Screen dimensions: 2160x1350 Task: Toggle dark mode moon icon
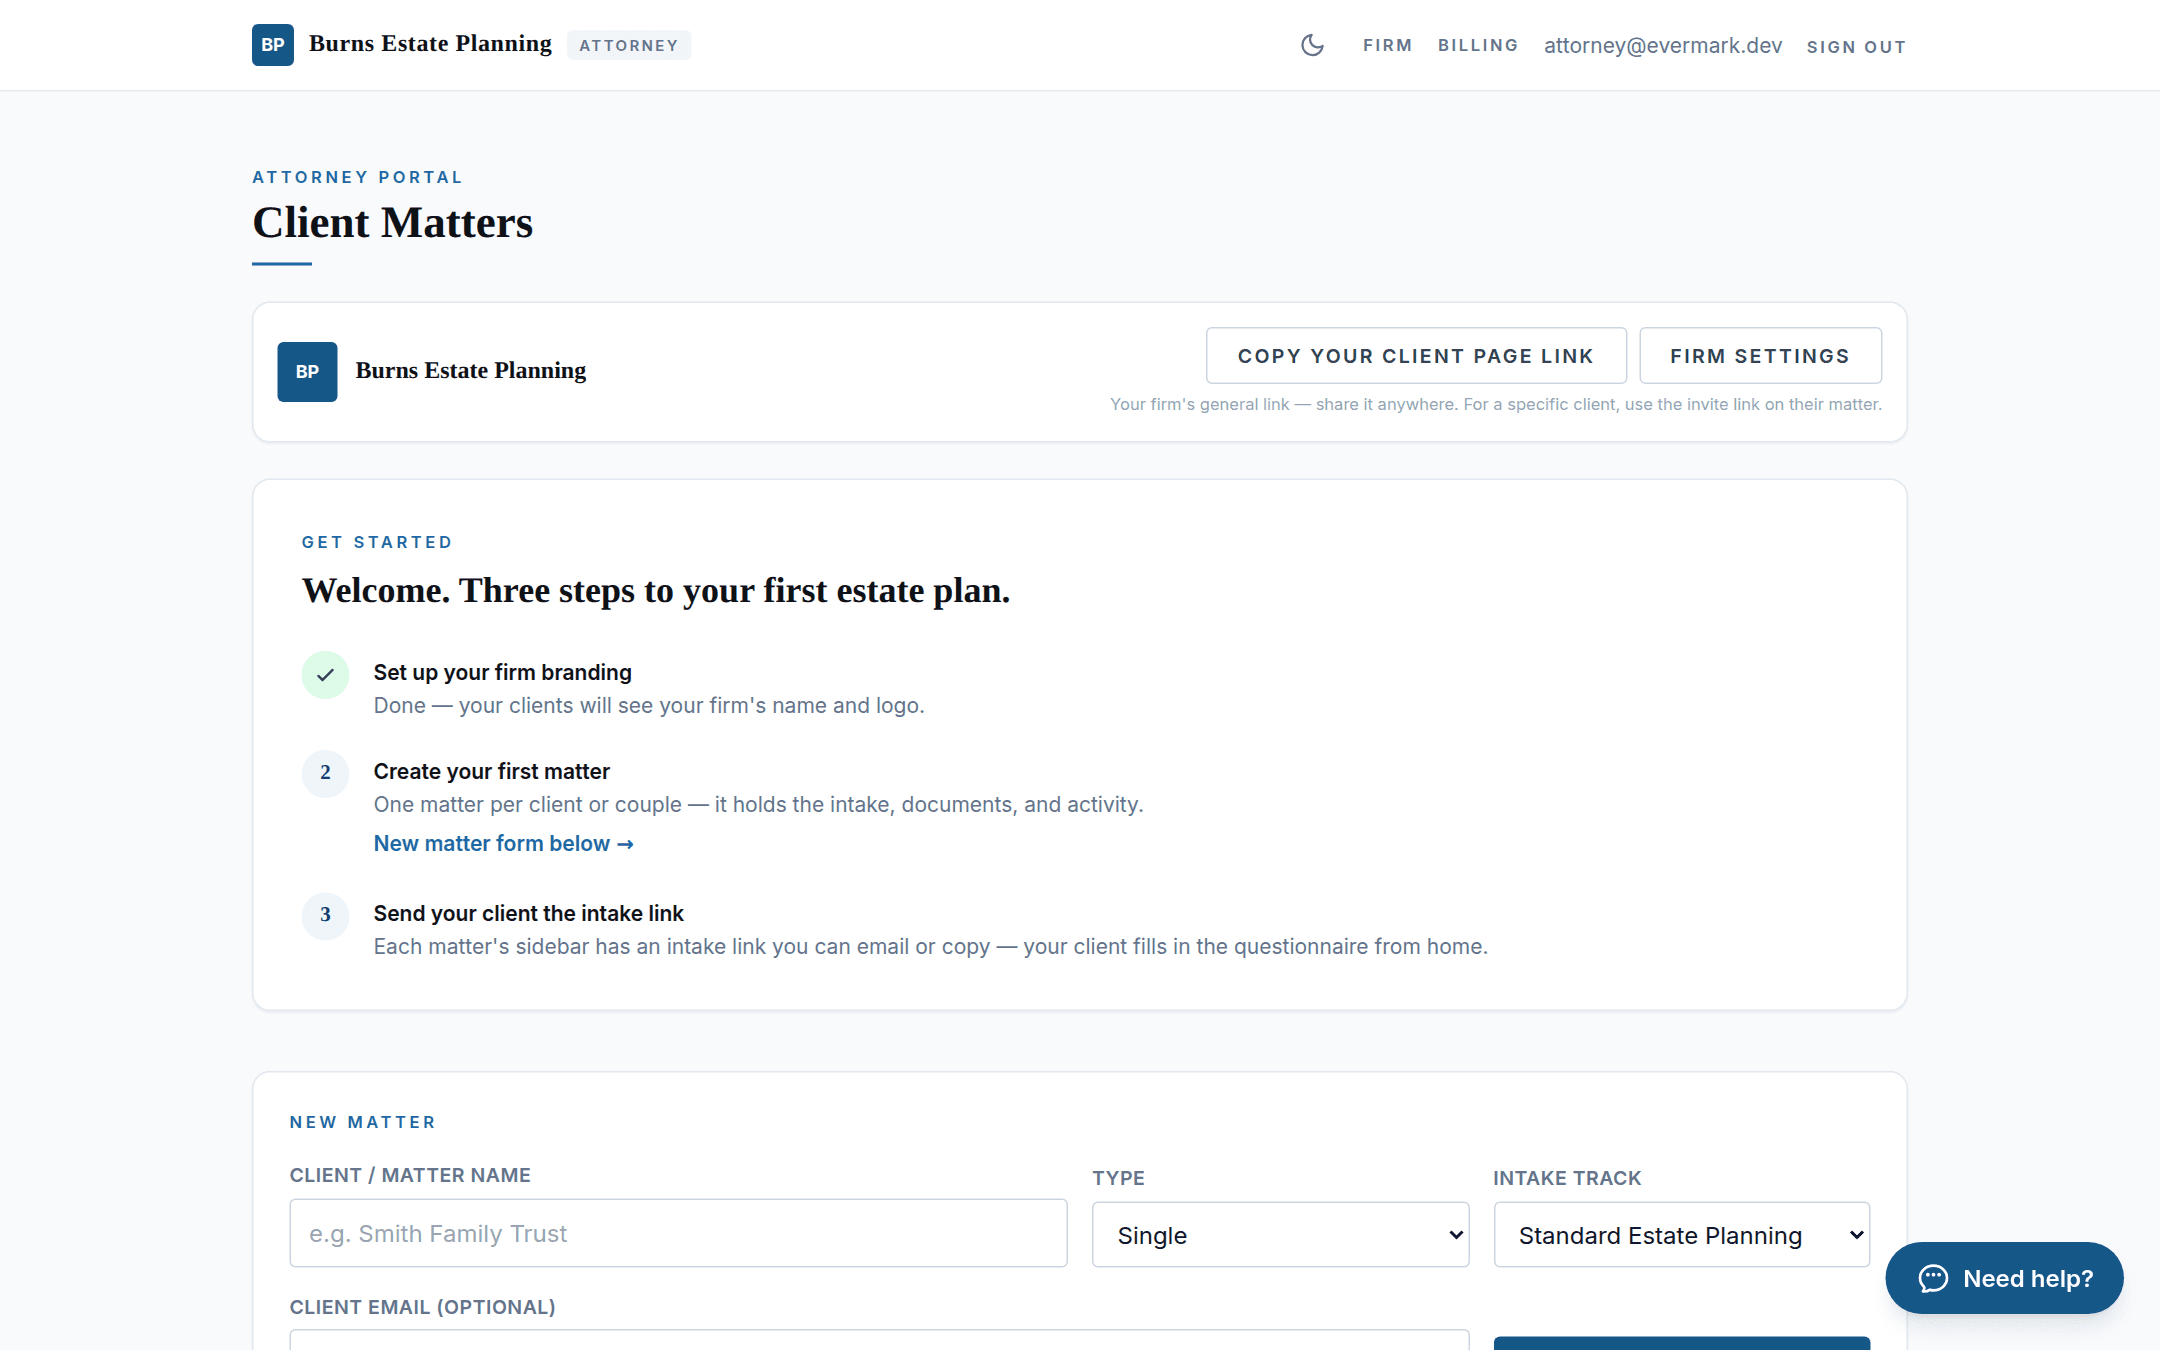pos(1312,45)
